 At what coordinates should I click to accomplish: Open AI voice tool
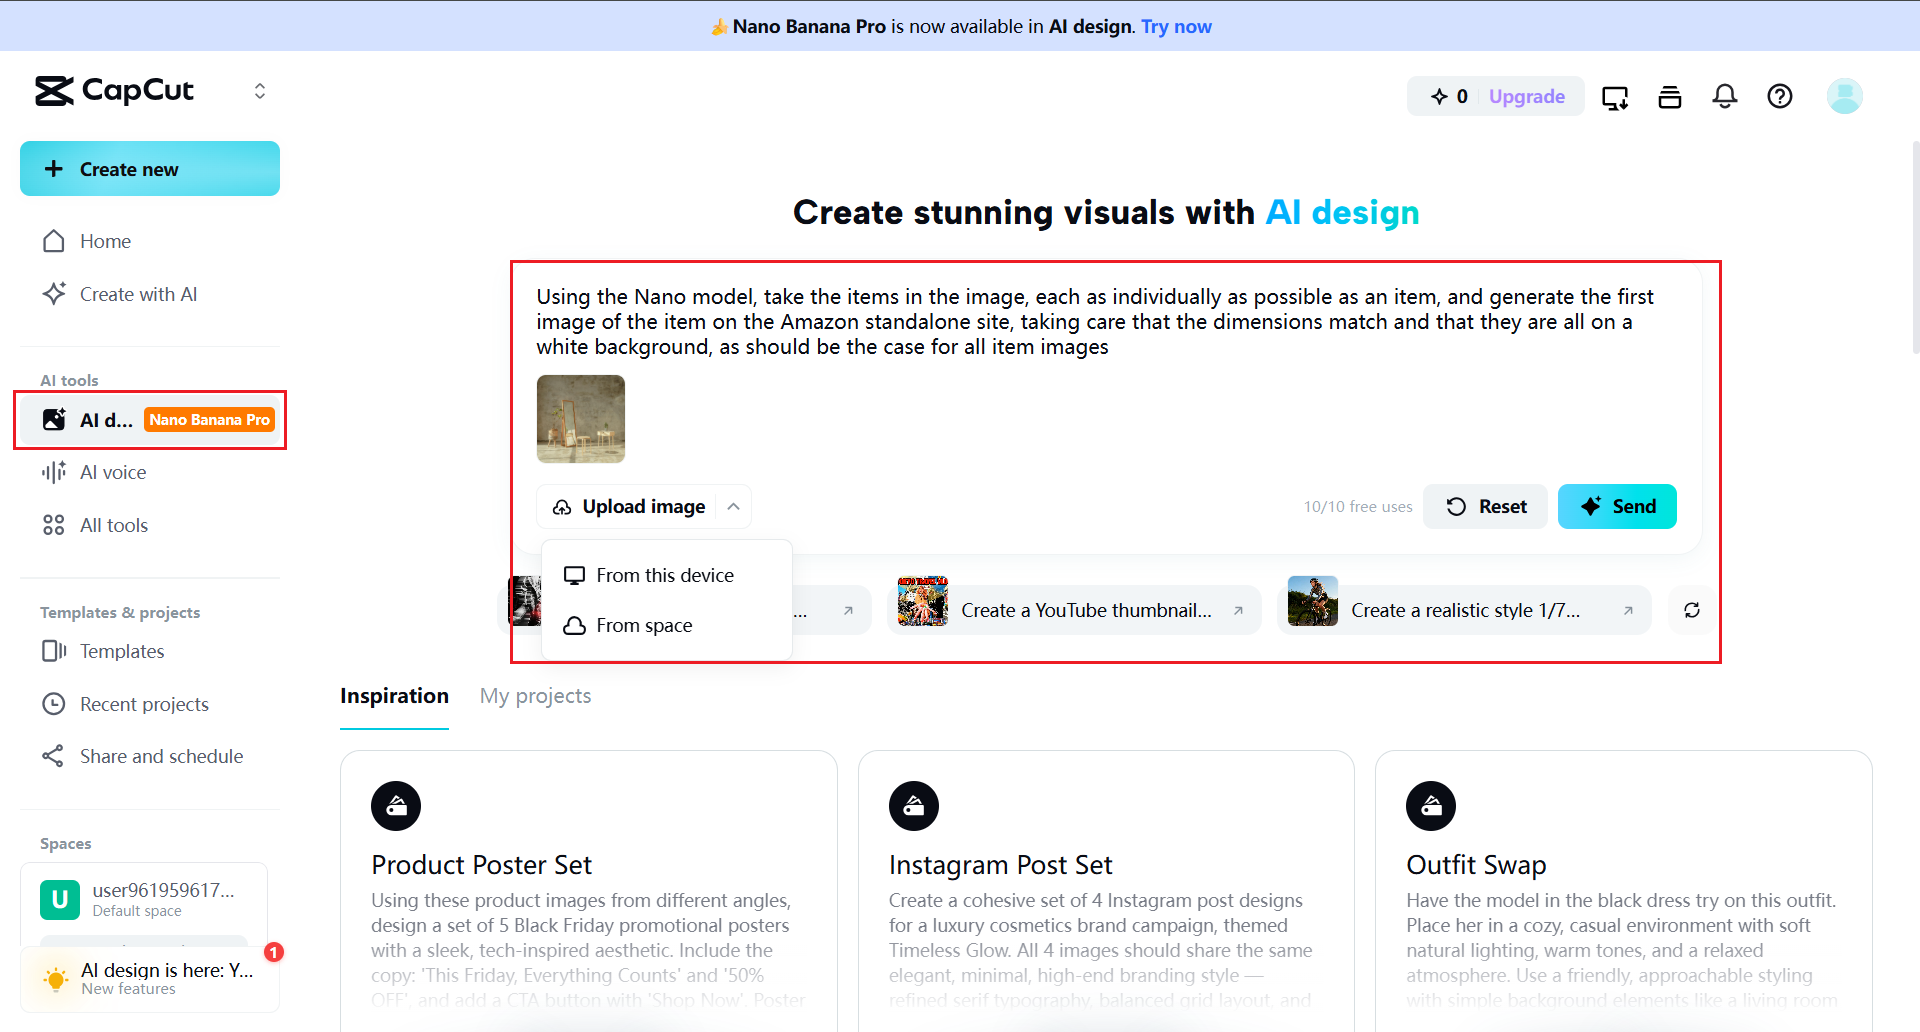[150, 472]
